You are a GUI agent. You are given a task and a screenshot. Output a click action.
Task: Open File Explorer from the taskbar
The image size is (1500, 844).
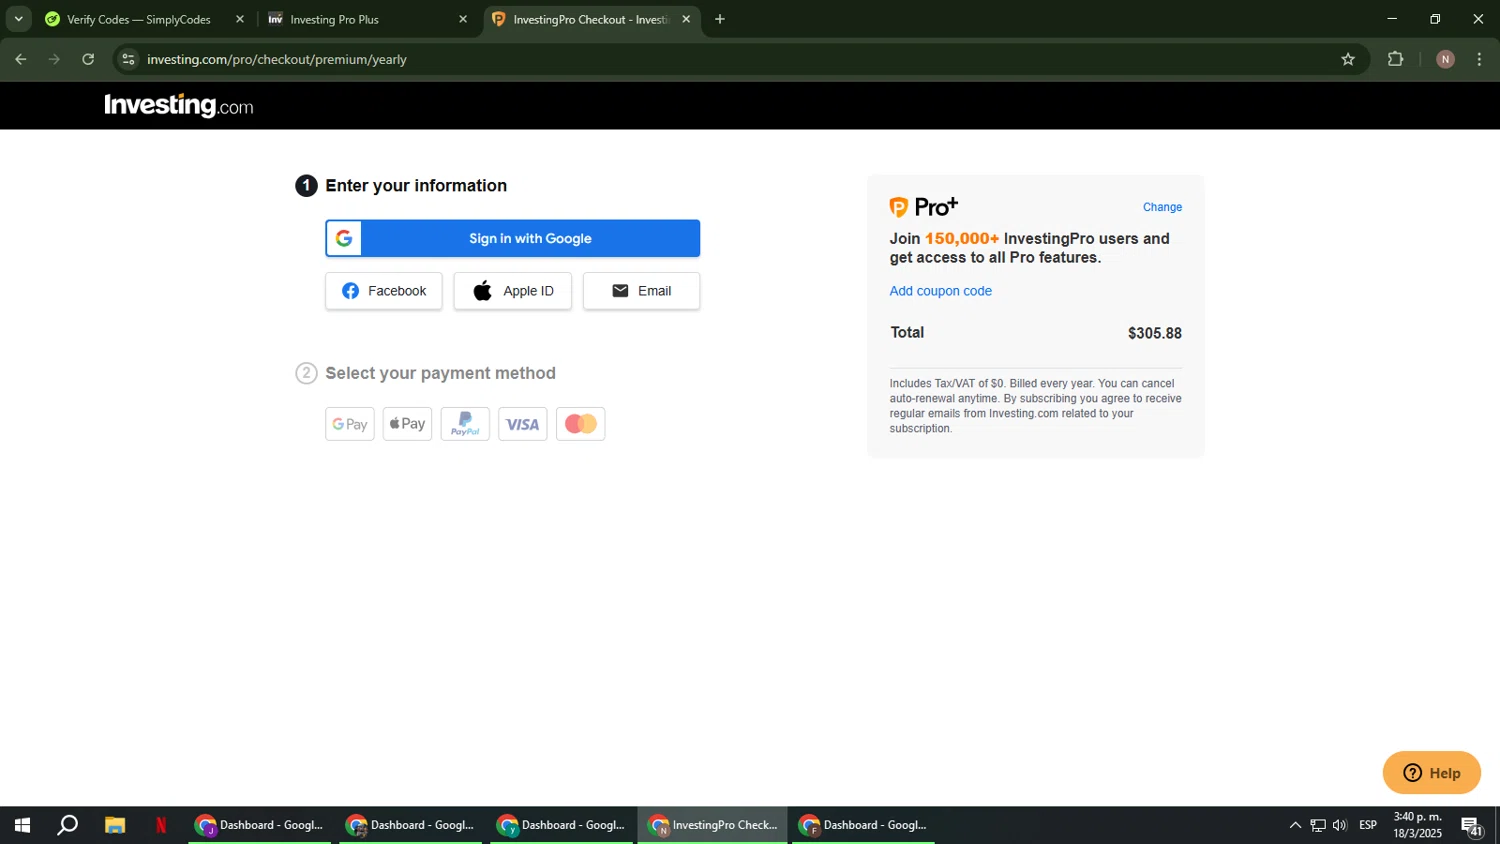[115, 825]
